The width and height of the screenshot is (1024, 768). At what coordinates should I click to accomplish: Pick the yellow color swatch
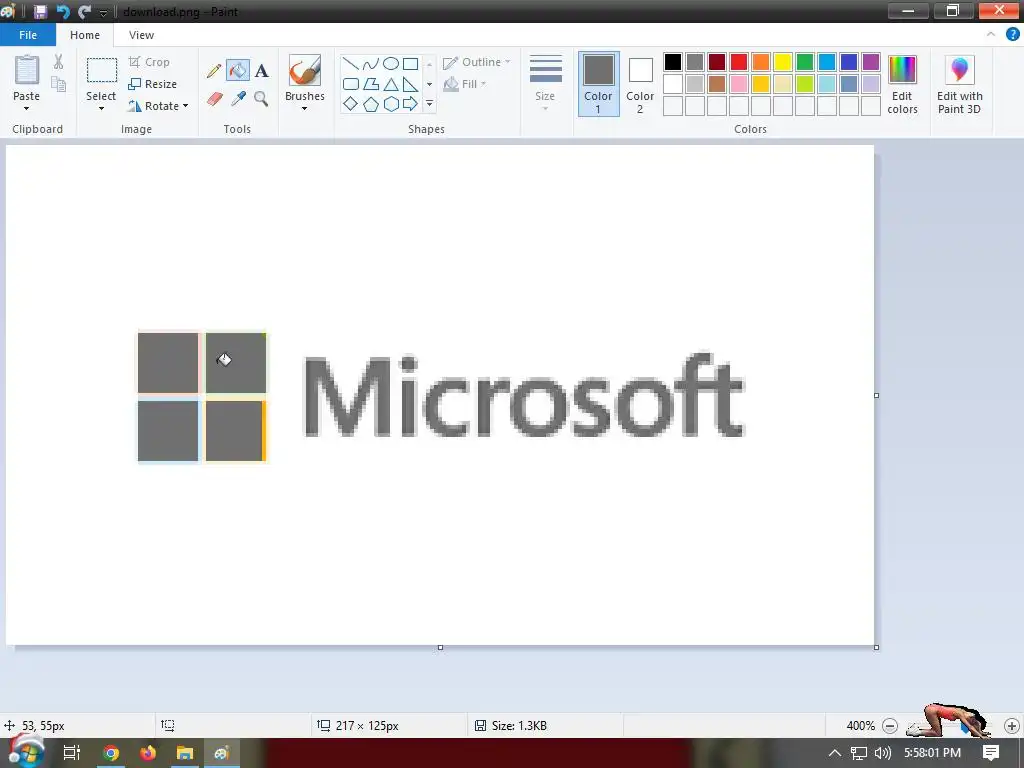tap(783, 62)
